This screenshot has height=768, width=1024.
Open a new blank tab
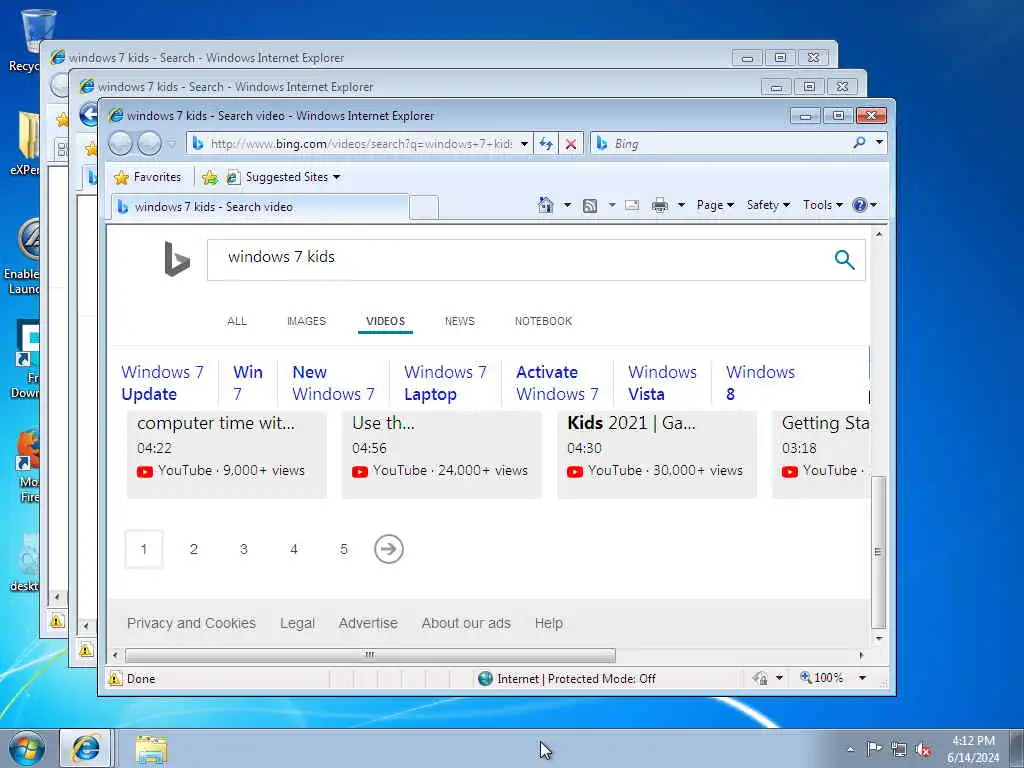(x=424, y=208)
